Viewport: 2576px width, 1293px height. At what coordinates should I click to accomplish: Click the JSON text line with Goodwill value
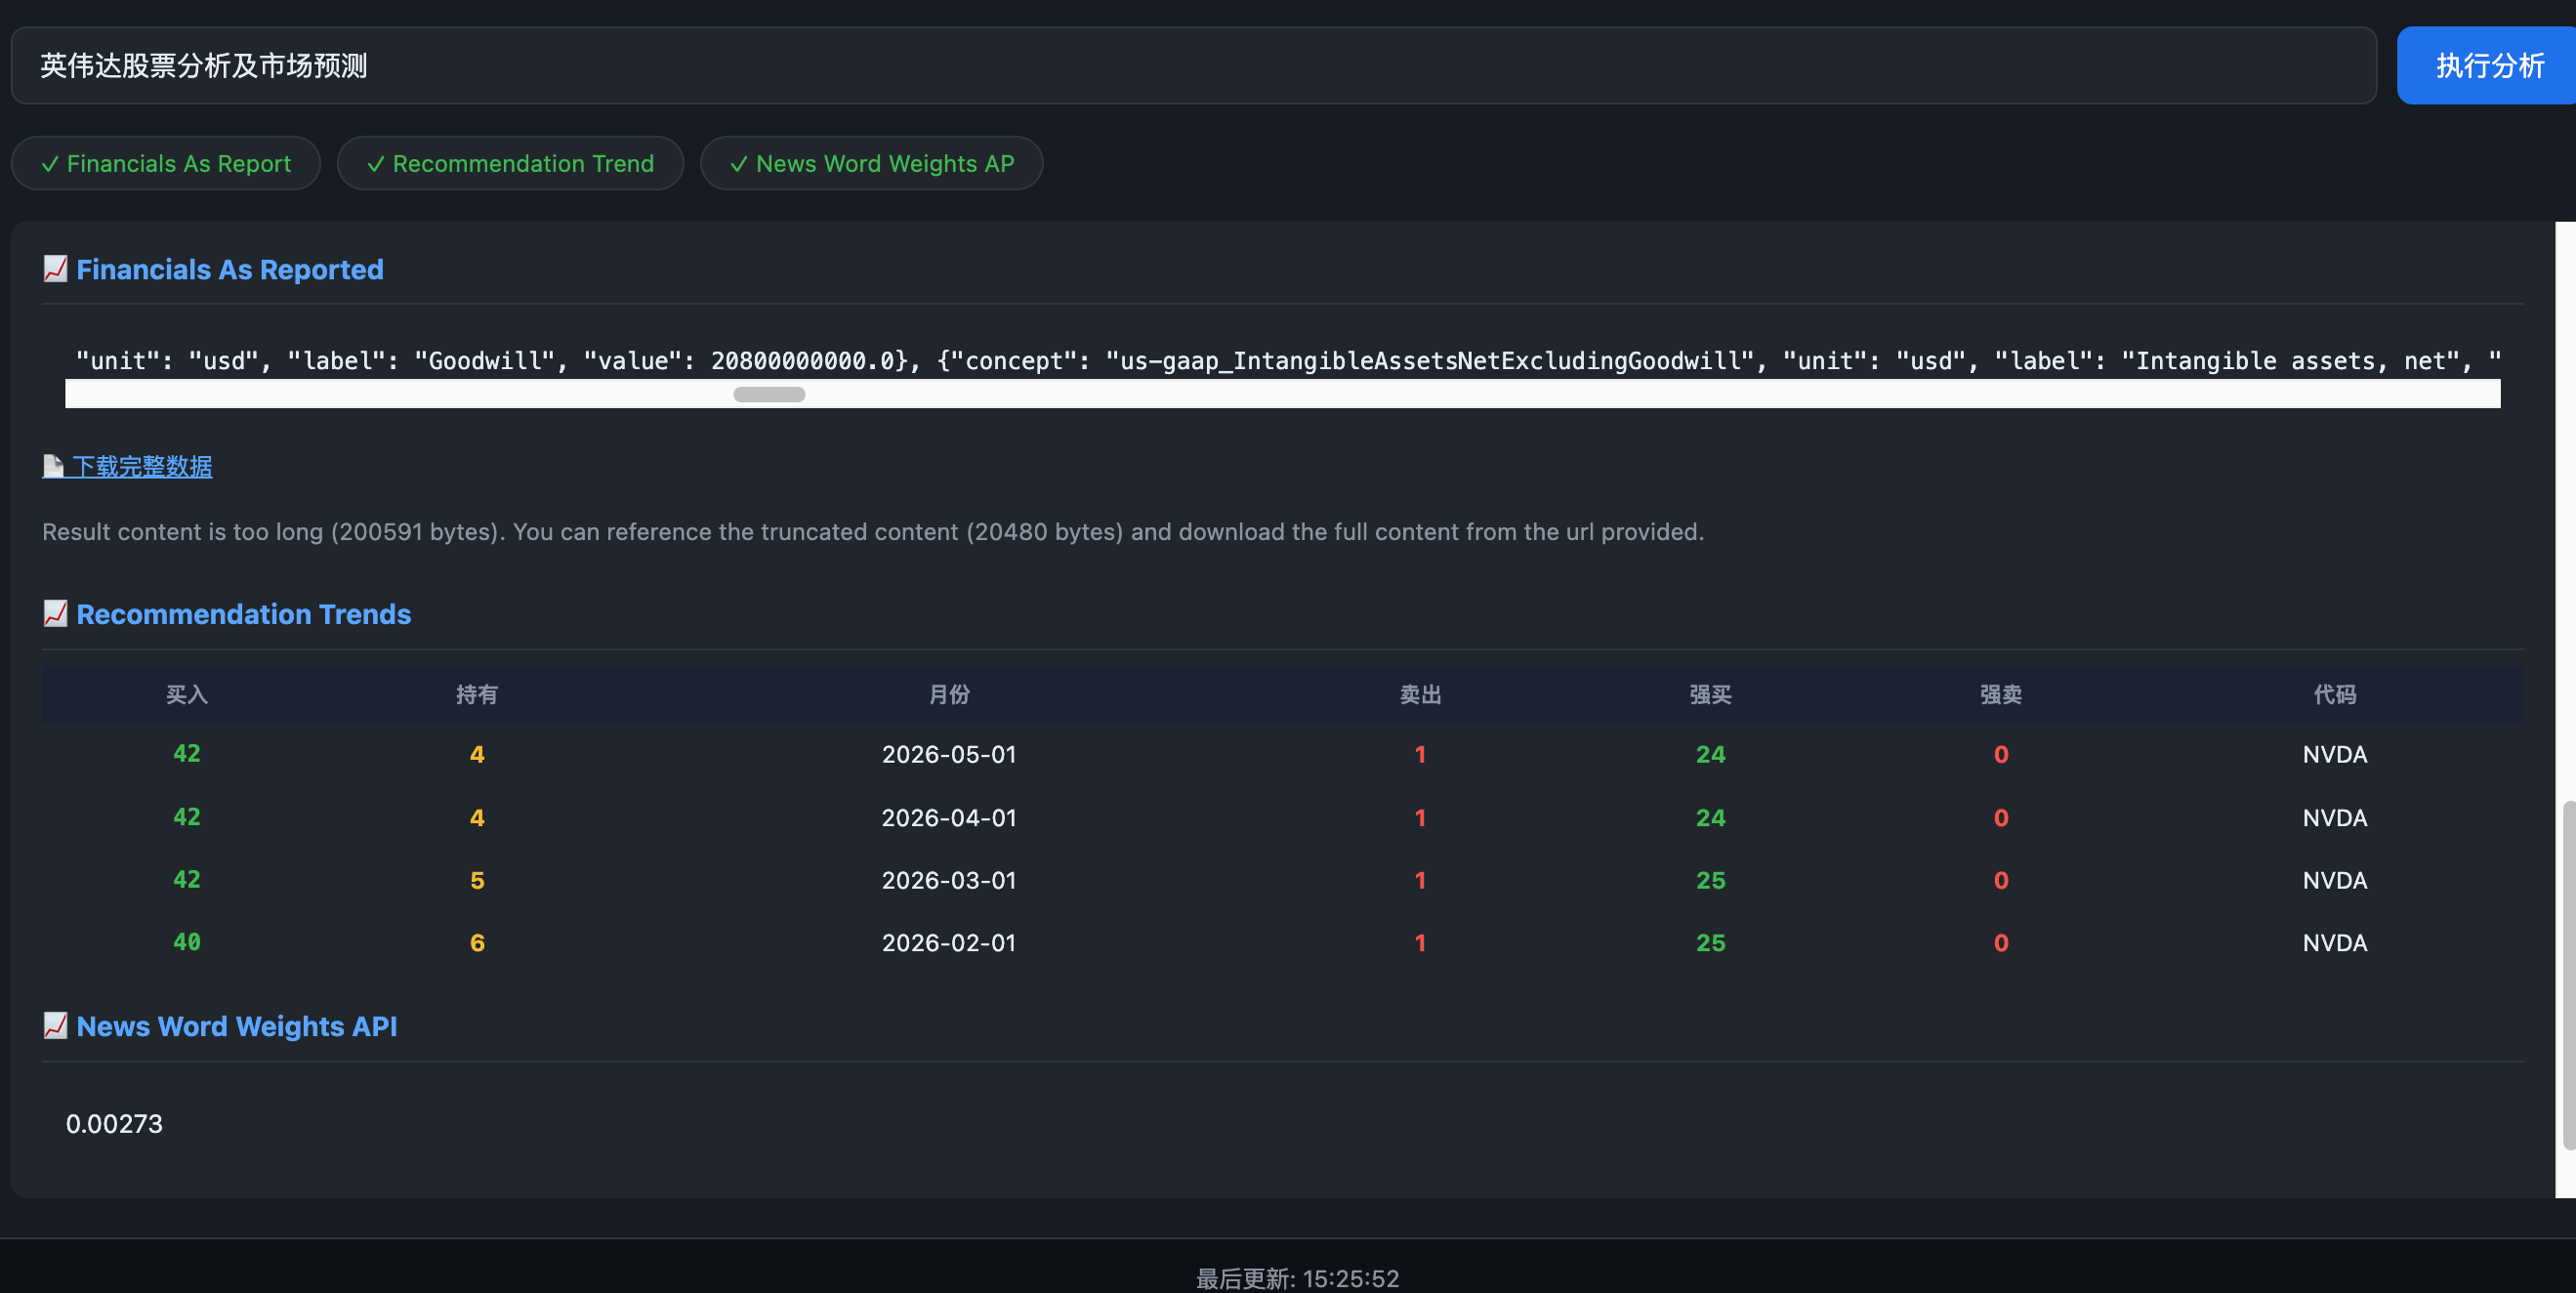pos(1288,360)
